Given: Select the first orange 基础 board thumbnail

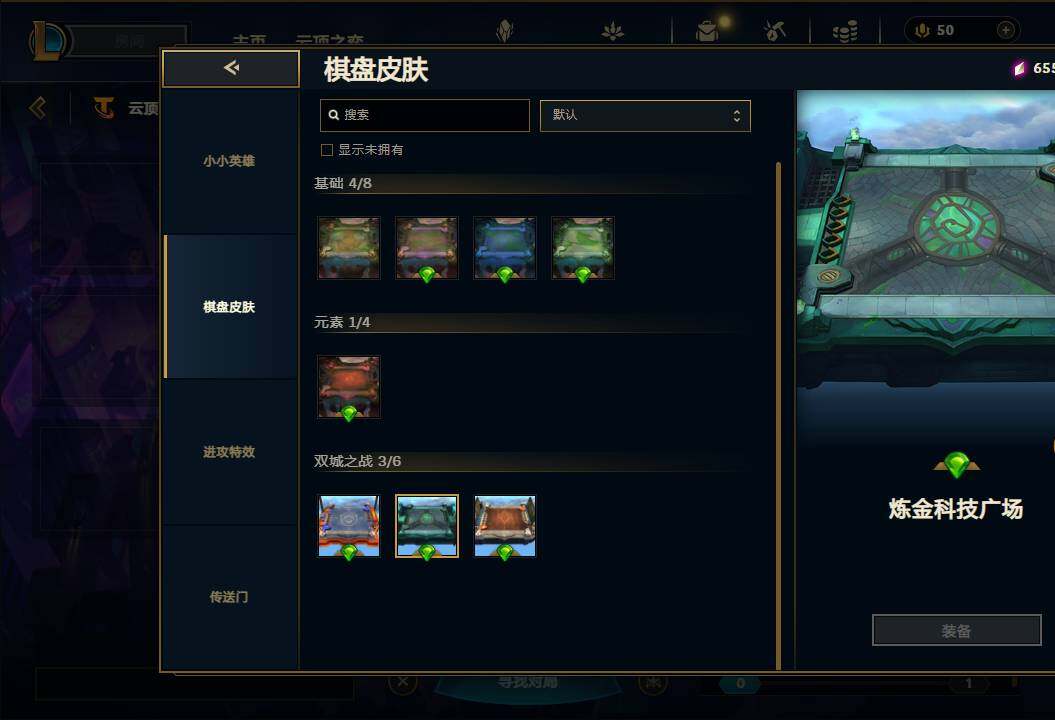Looking at the screenshot, I should pos(349,248).
